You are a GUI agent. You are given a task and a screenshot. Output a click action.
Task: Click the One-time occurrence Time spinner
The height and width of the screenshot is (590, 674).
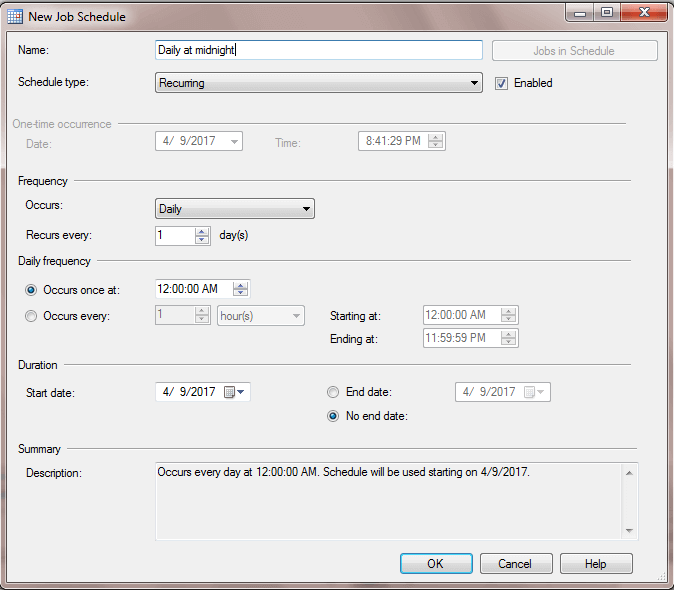pyautogui.click(x=435, y=141)
